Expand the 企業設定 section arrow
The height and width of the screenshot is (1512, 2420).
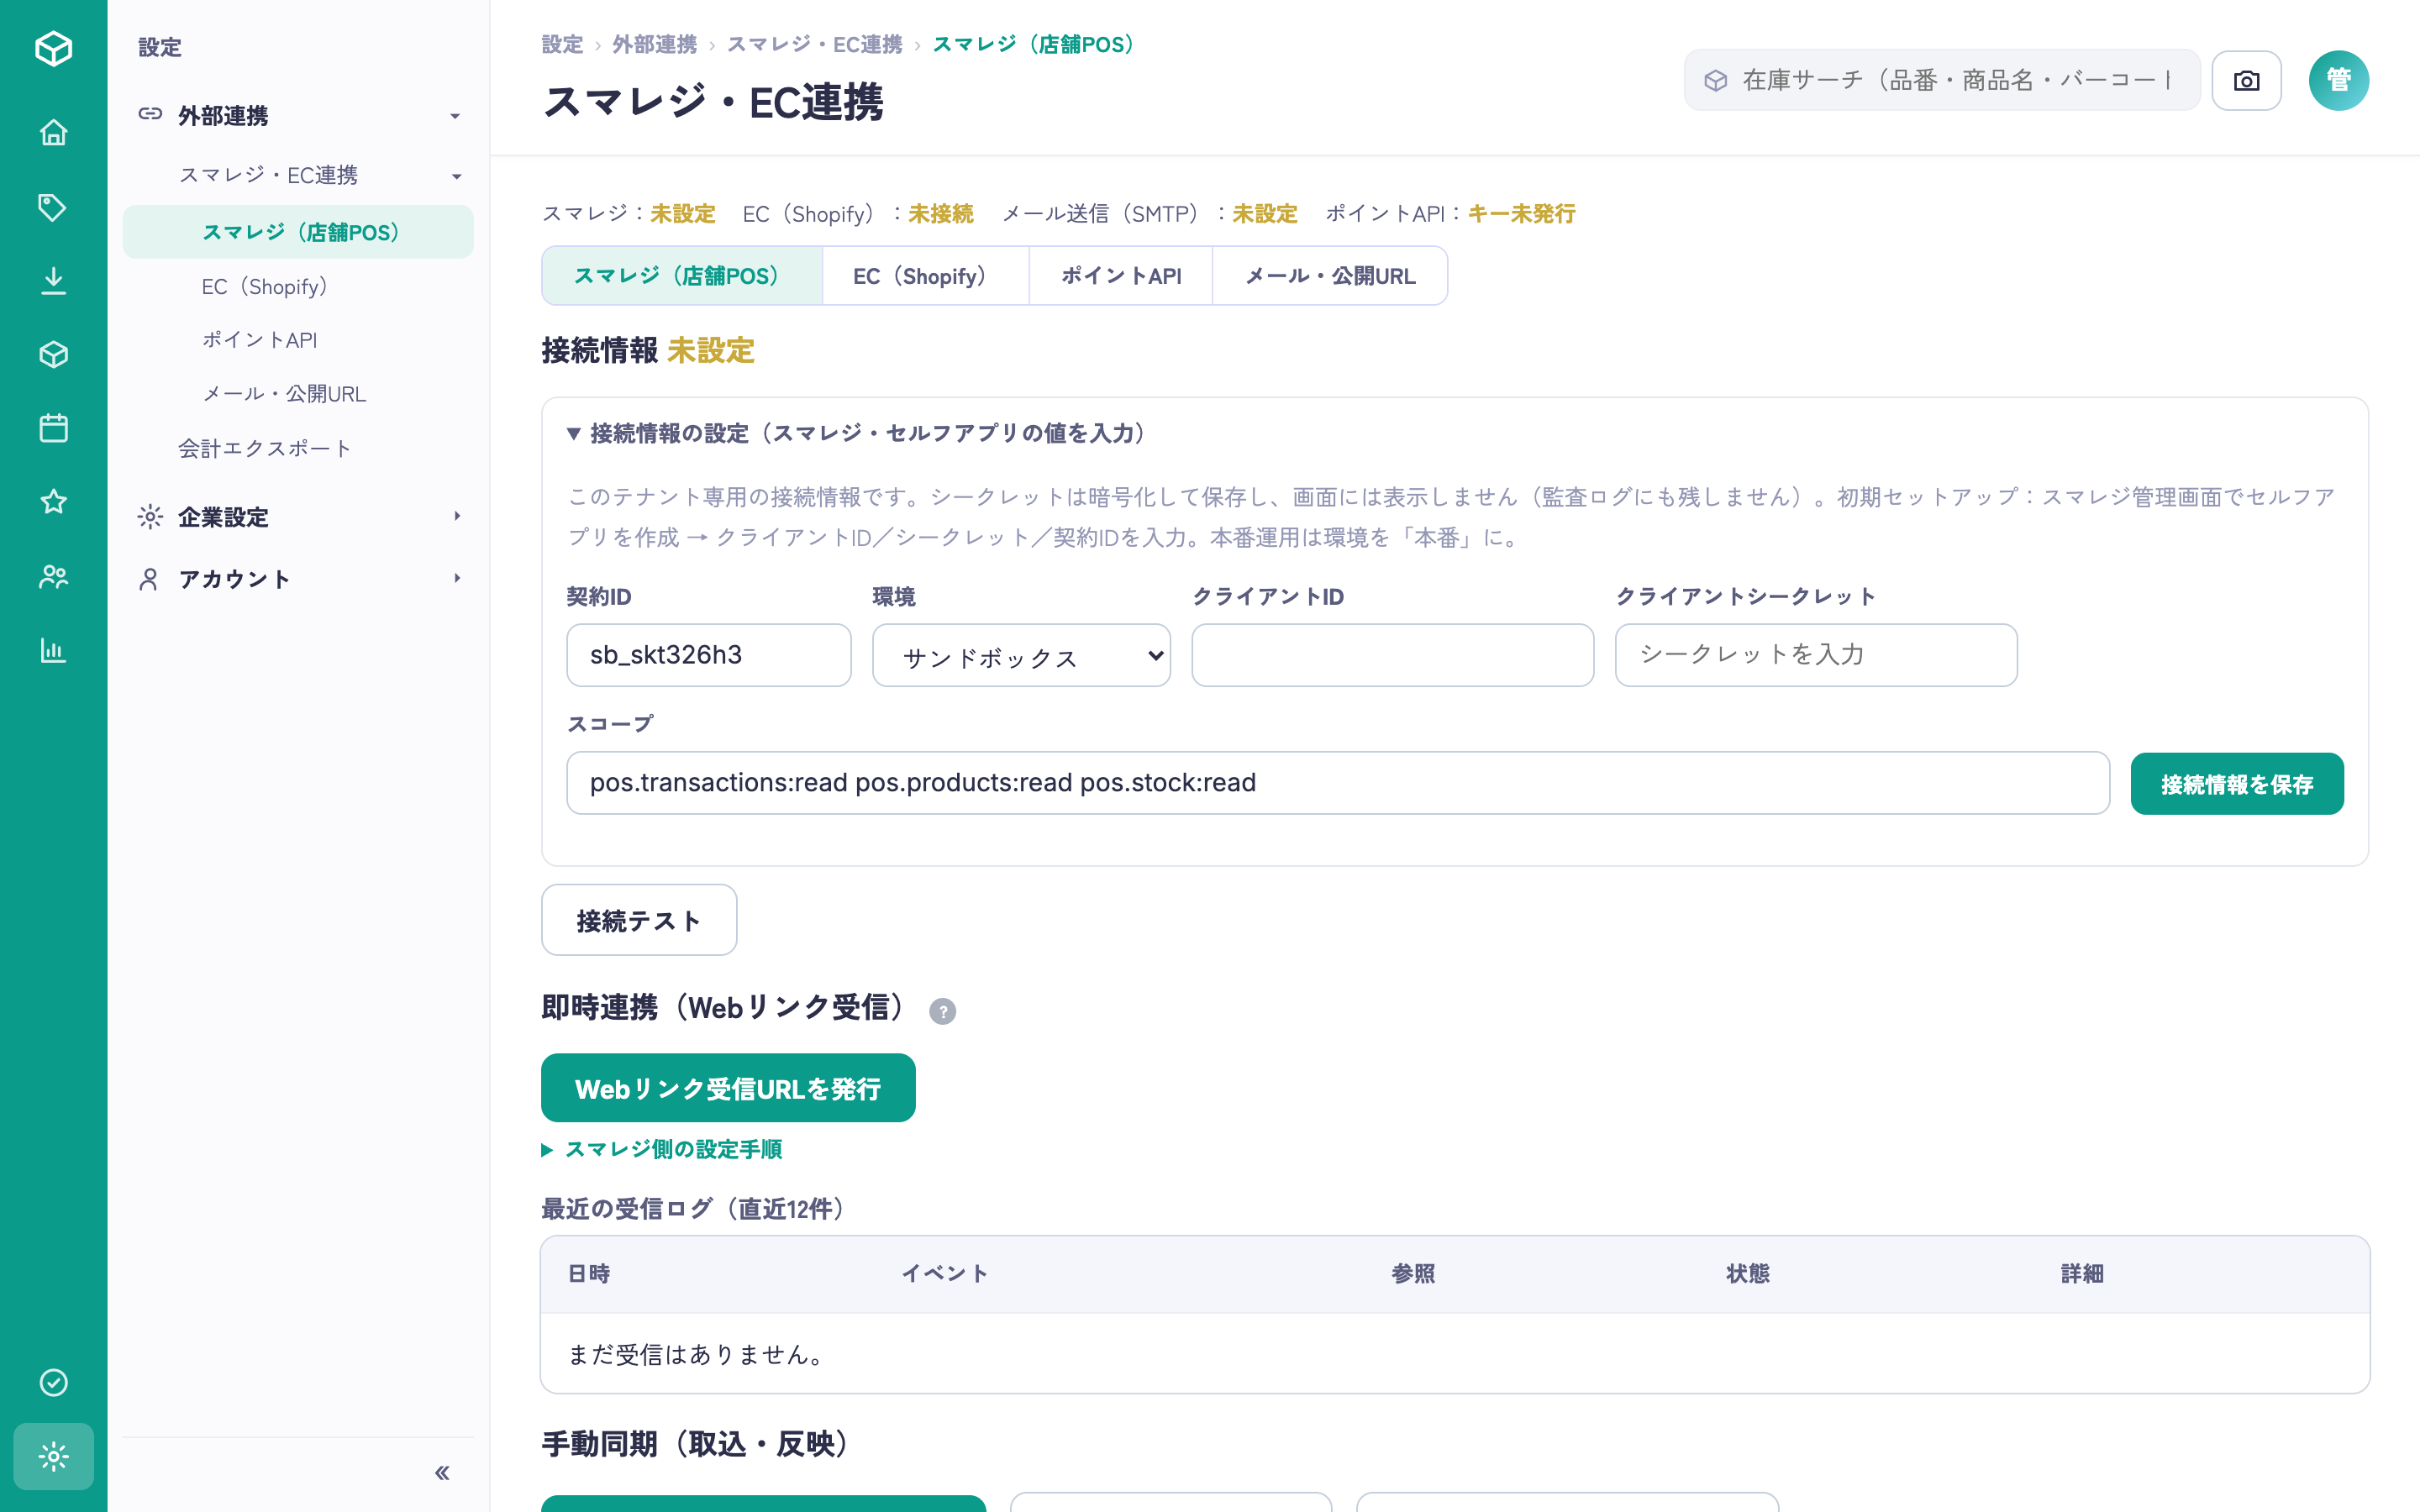[x=457, y=516]
